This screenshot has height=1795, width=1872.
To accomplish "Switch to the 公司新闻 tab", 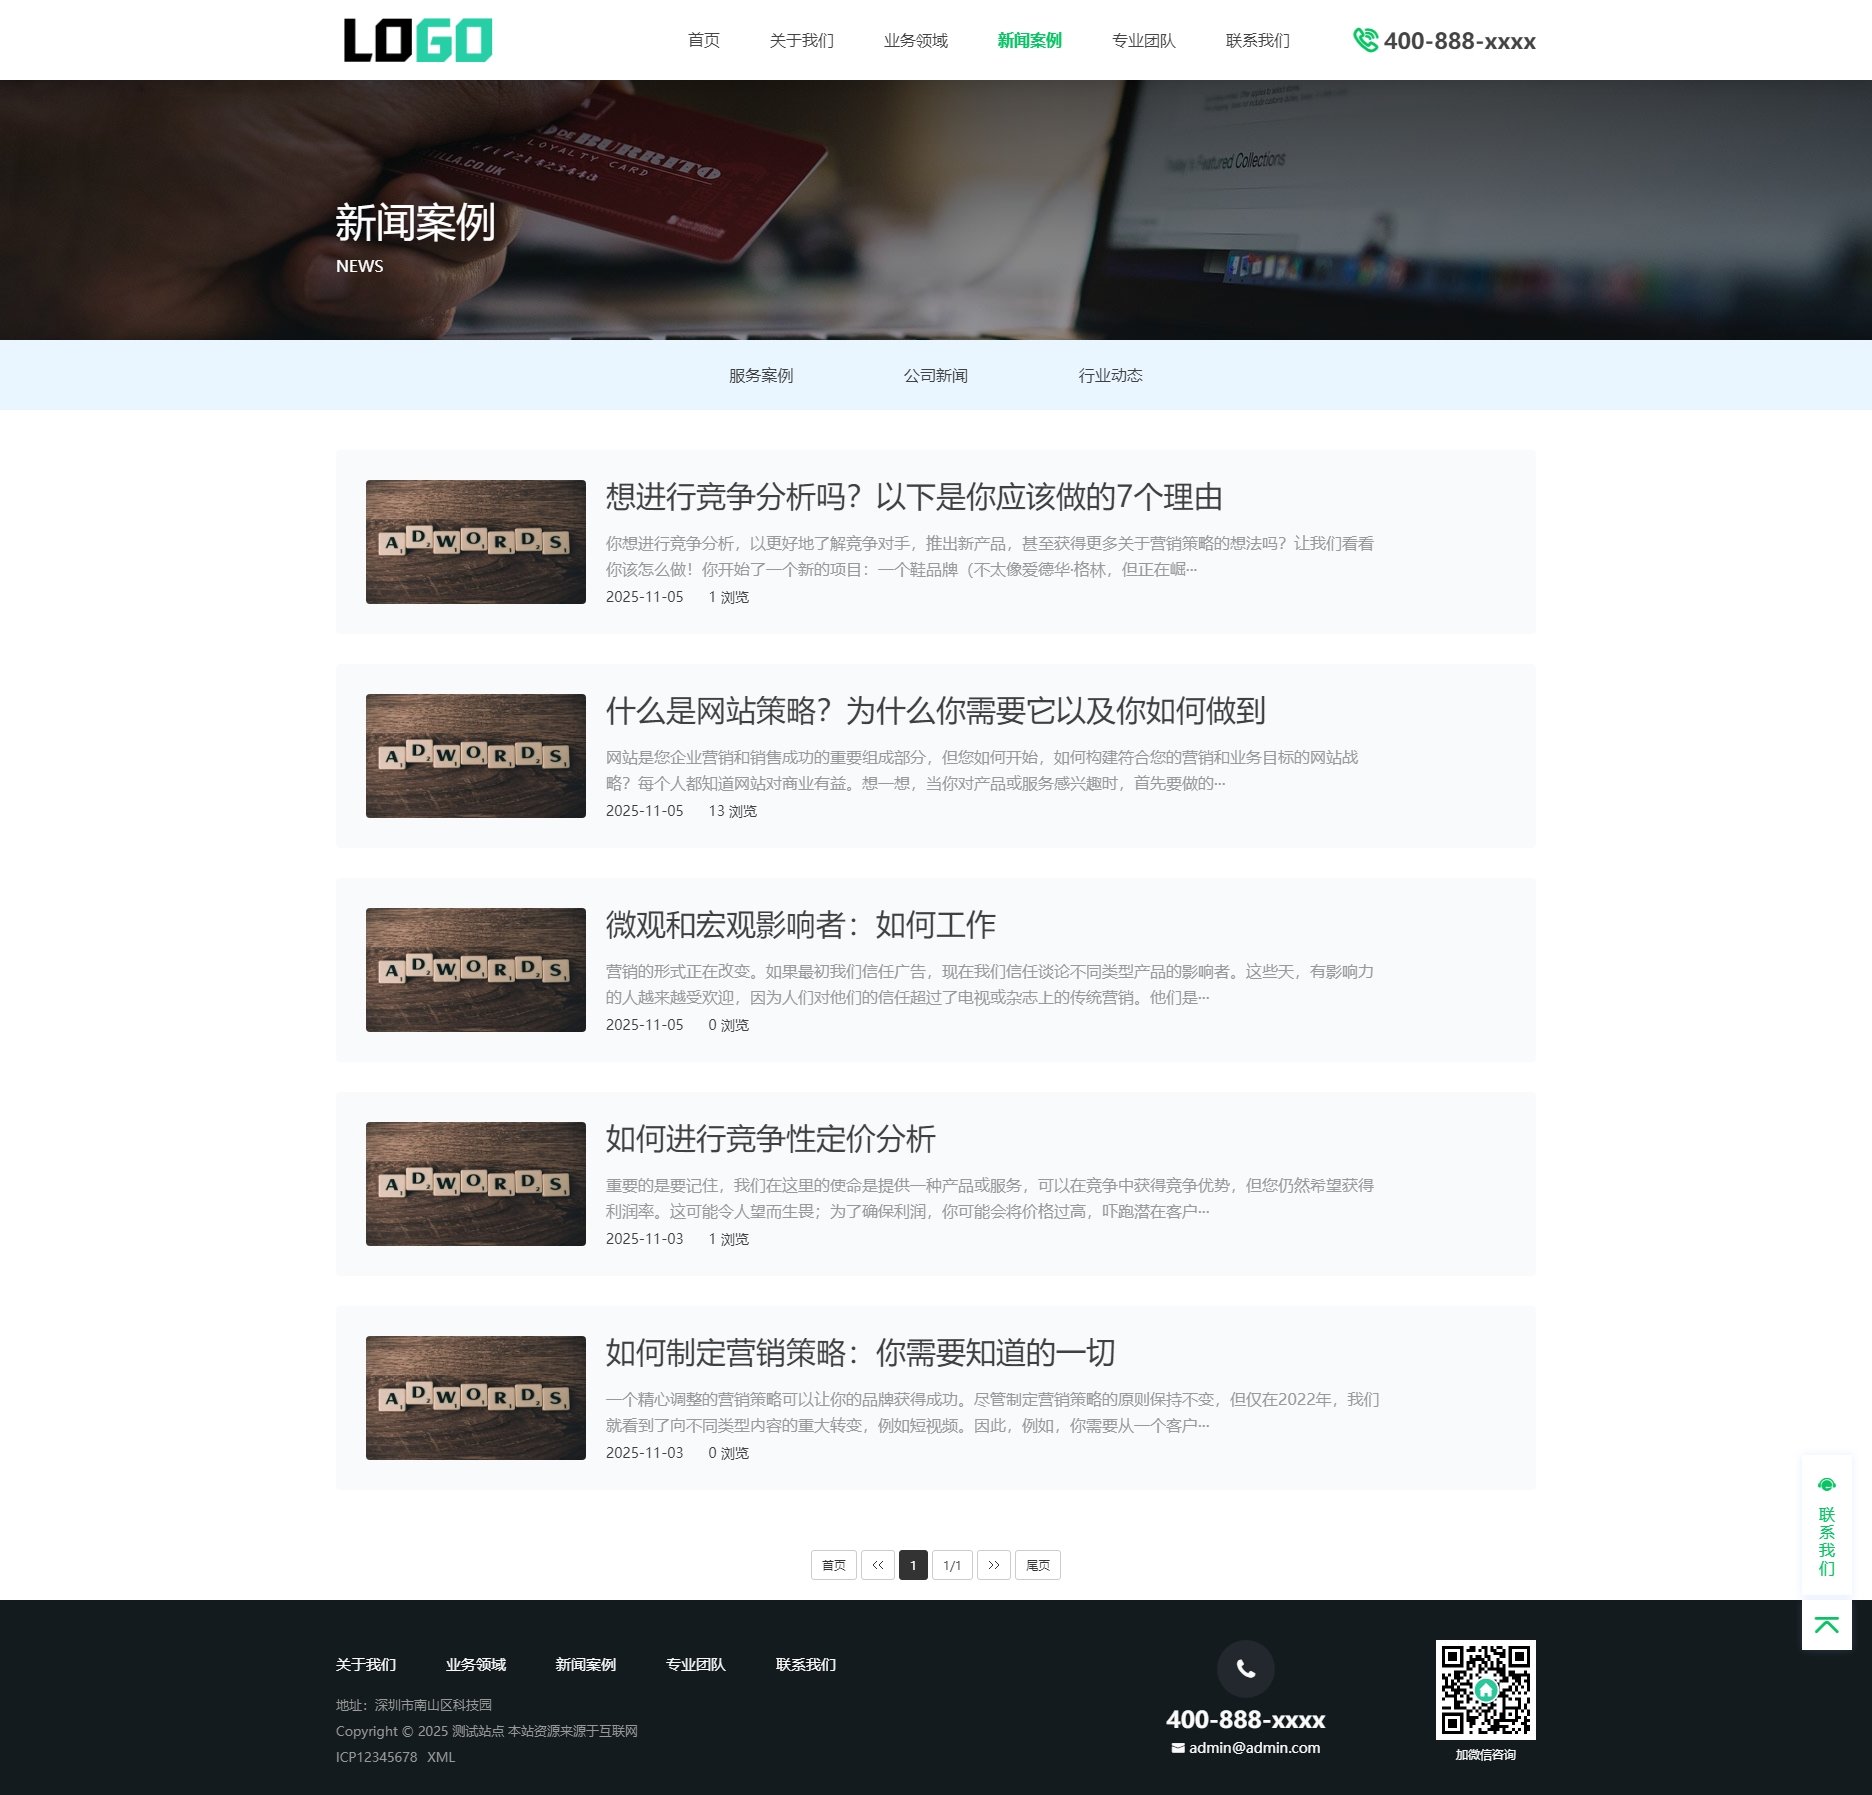I will 938,375.
